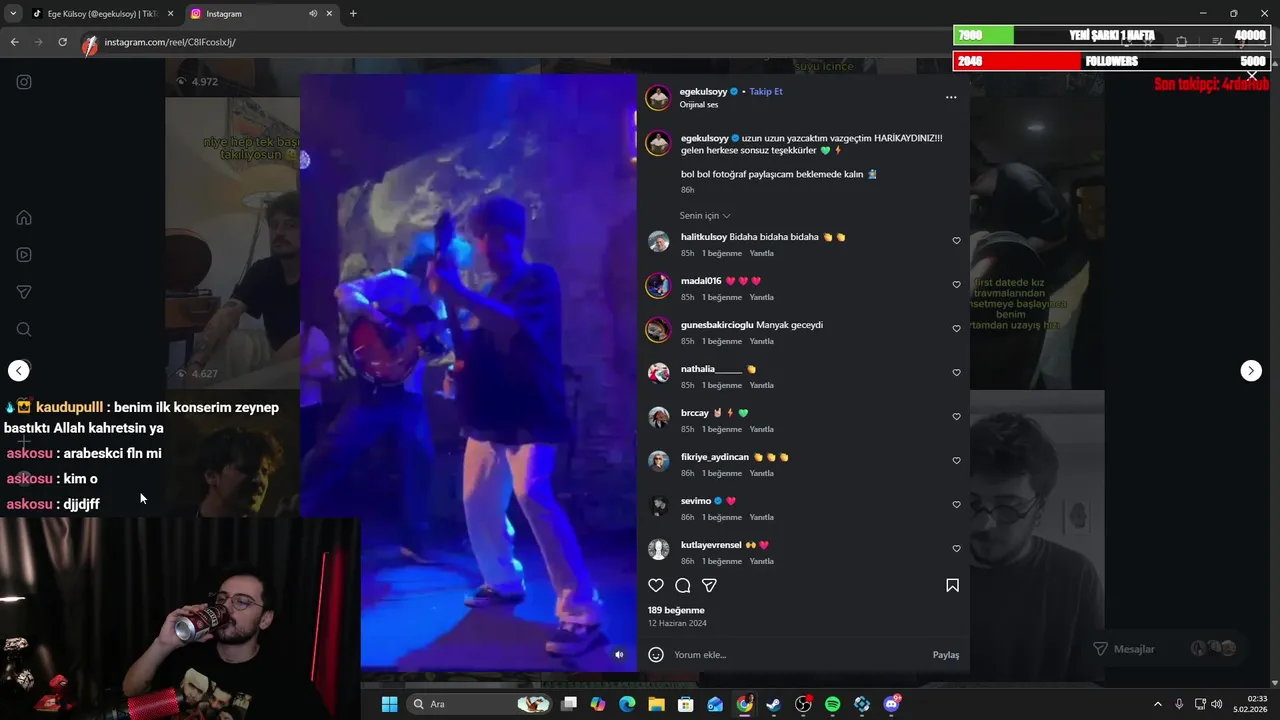
Task: Like brccay's comment
Action: (x=956, y=417)
